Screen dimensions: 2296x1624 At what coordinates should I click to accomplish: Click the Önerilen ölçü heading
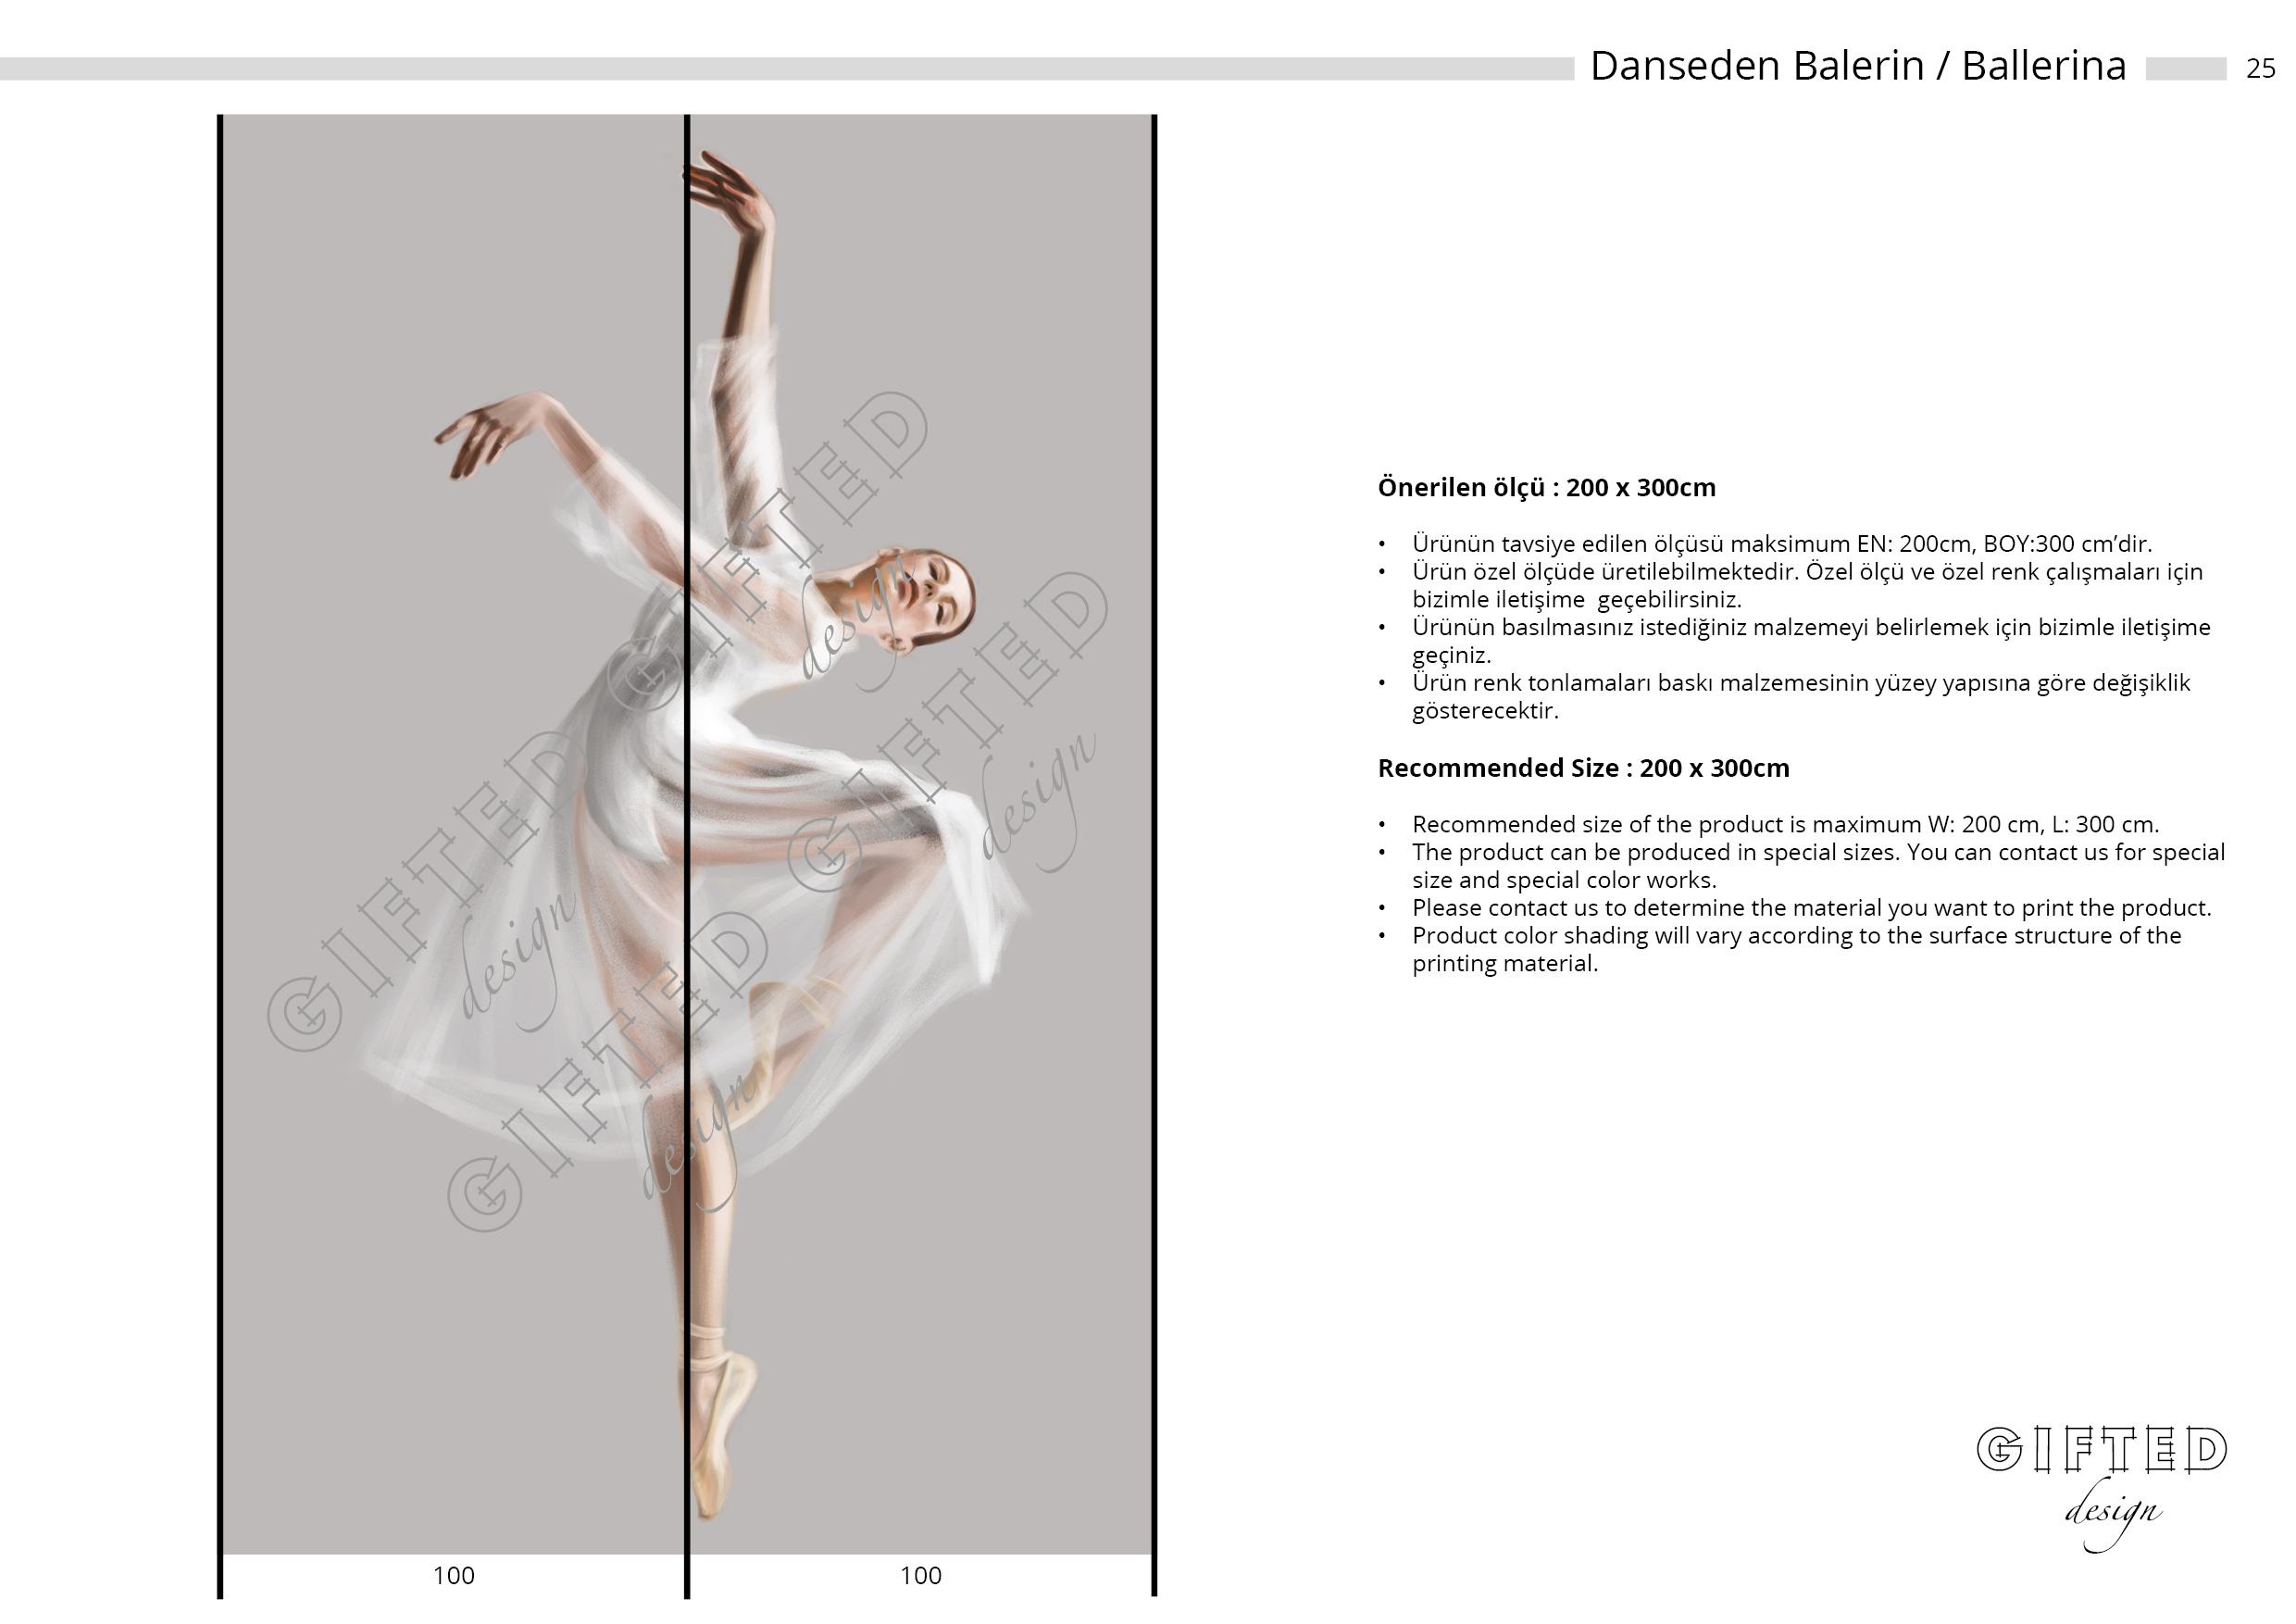(1546, 488)
